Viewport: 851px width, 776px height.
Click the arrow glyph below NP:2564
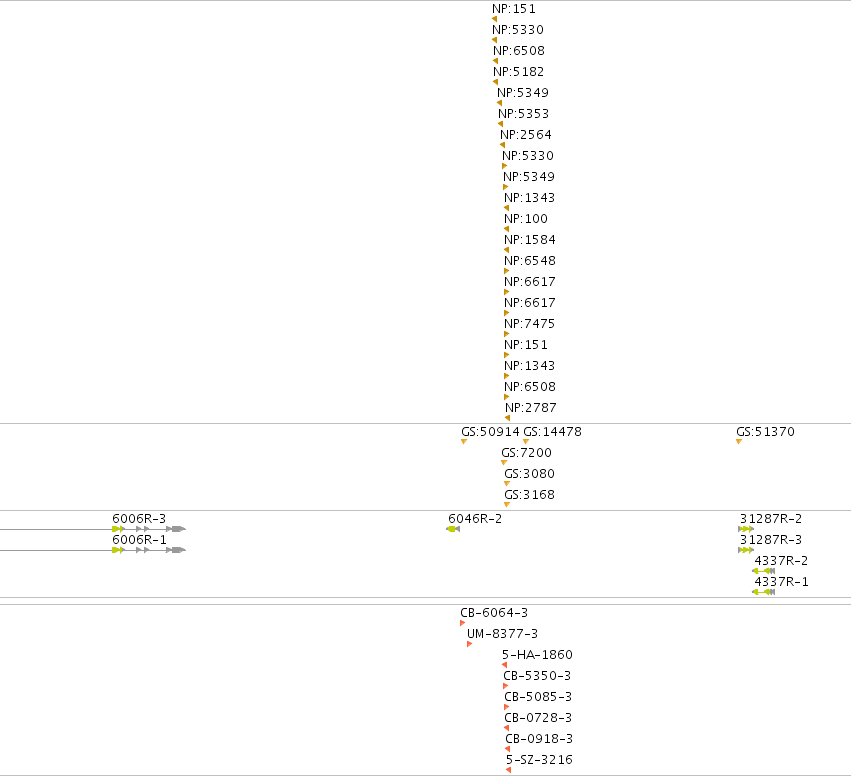(502, 145)
